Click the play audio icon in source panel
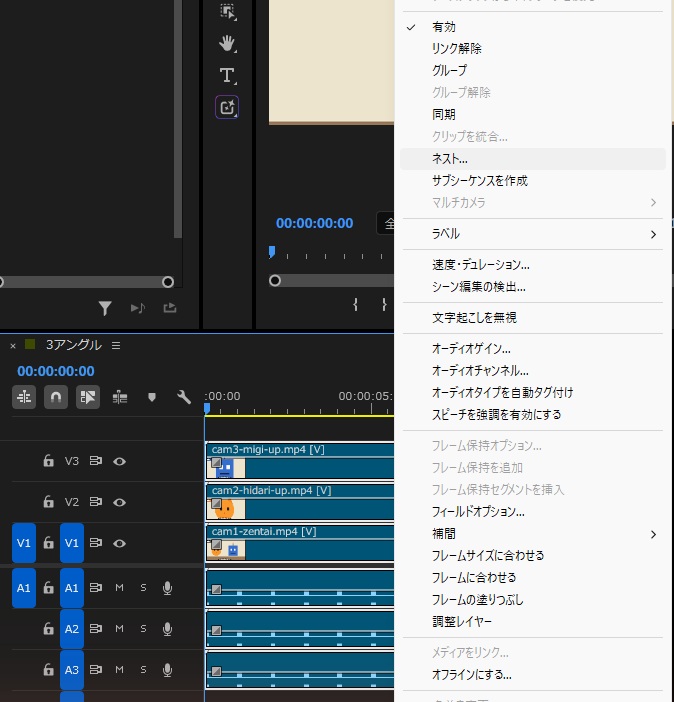The image size is (674, 702). point(137,308)
